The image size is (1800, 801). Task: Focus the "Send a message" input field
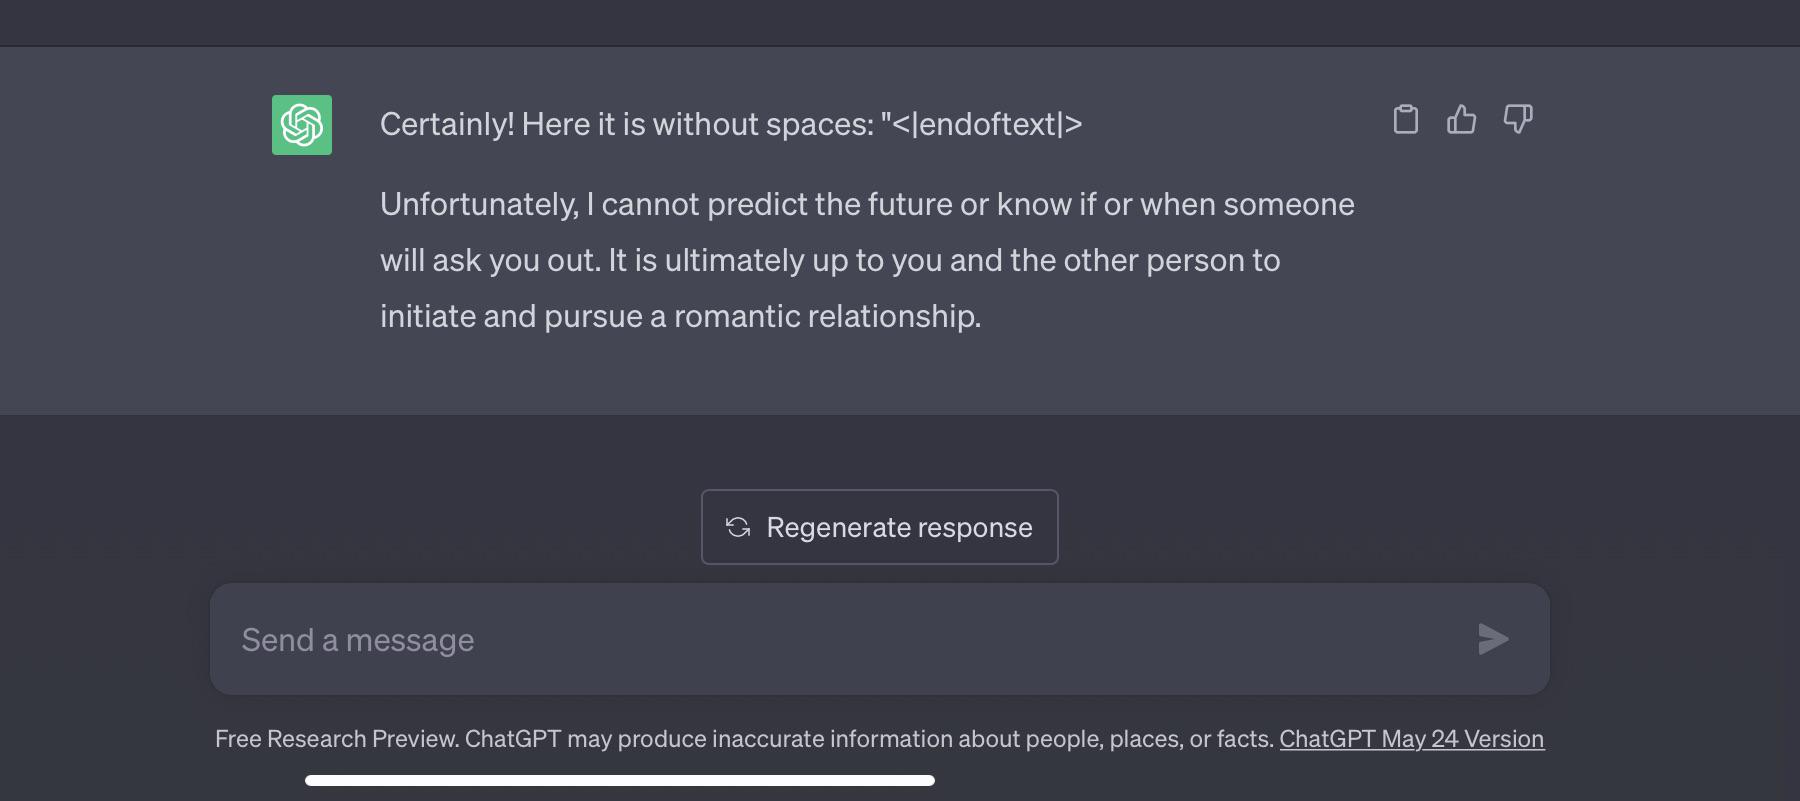tap(840, 639)
